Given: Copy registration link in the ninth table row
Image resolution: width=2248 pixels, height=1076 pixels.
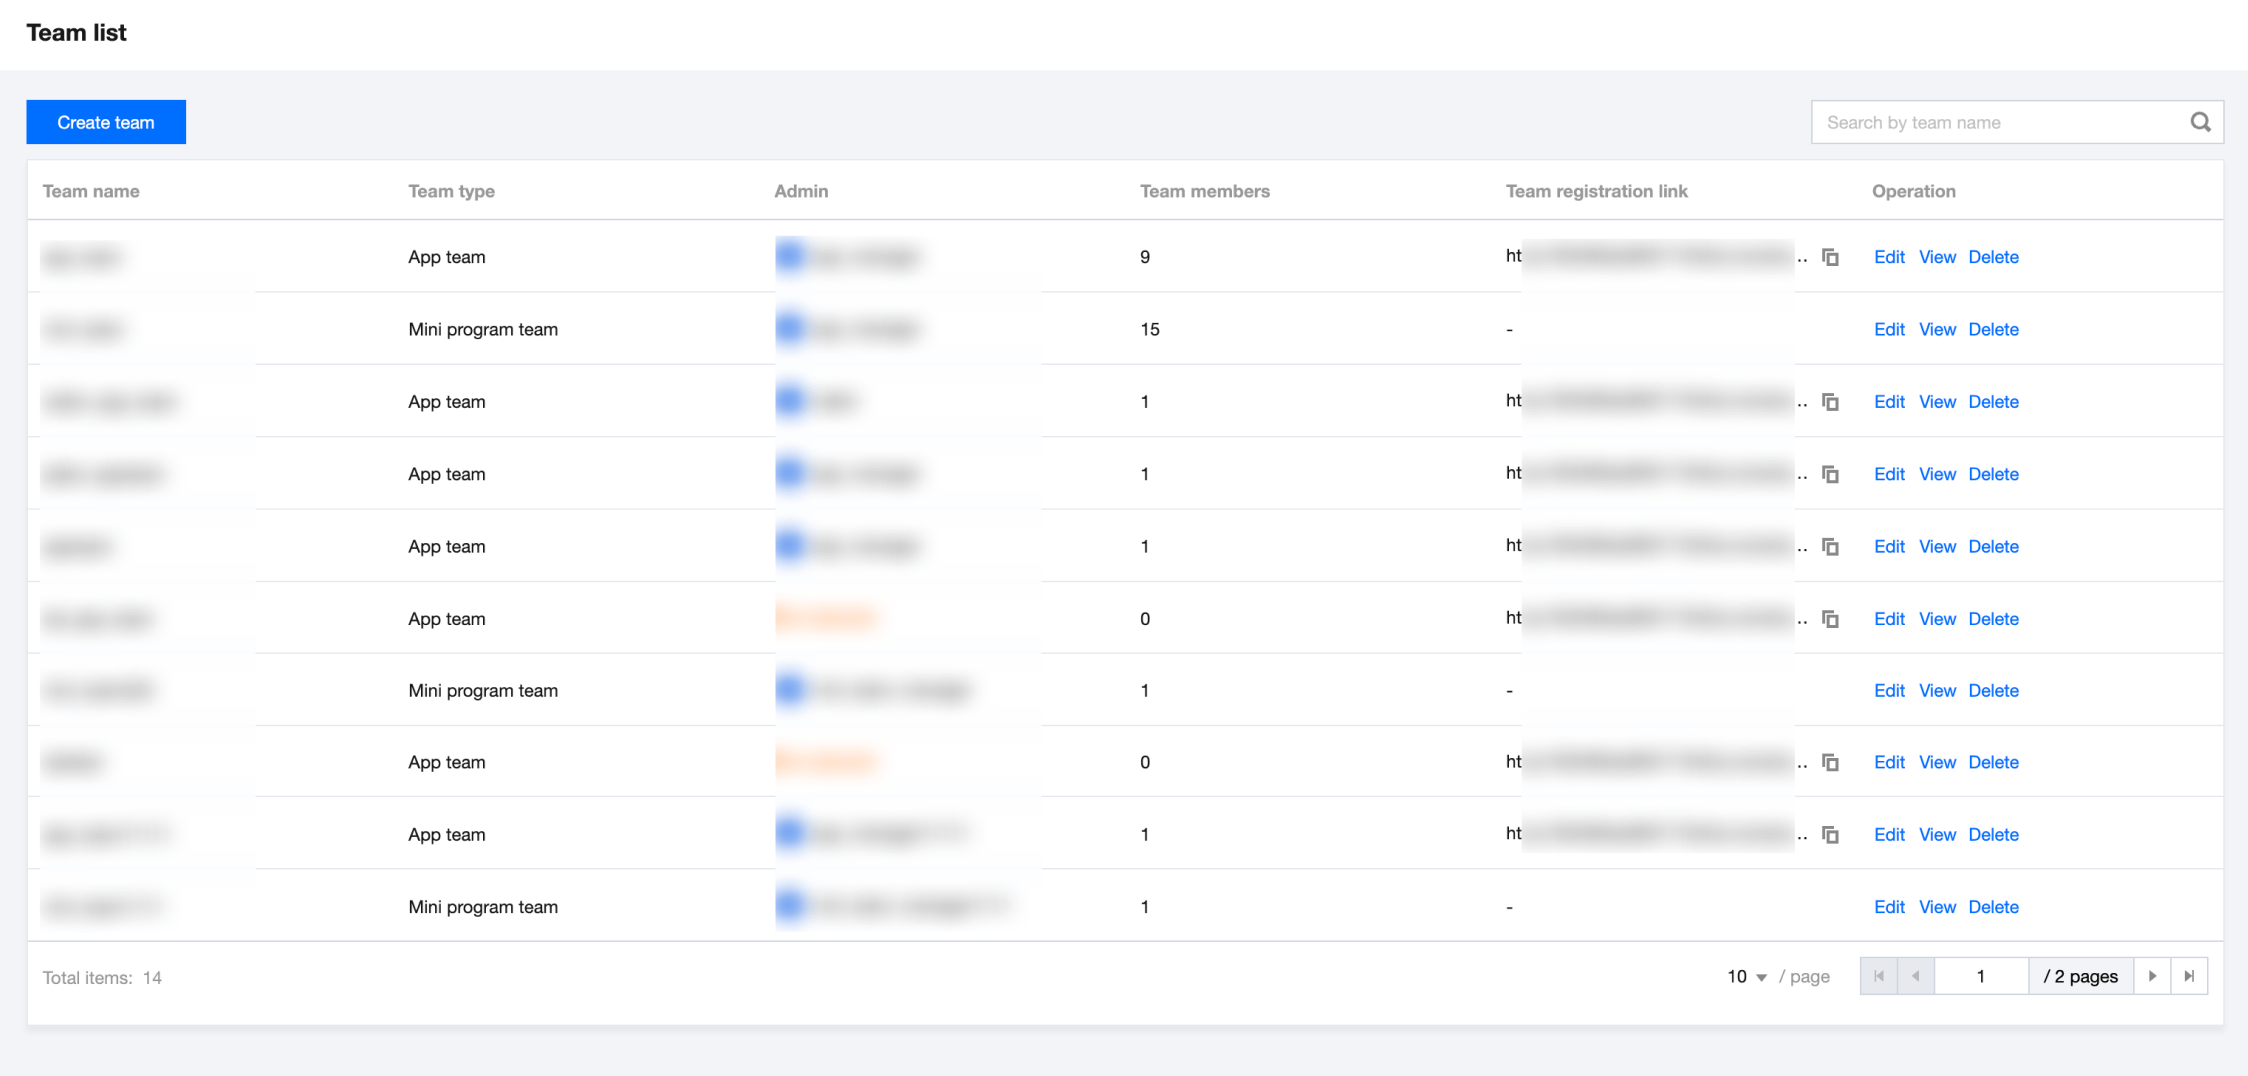Looking at the screenshot, I should pos(1830,835).
